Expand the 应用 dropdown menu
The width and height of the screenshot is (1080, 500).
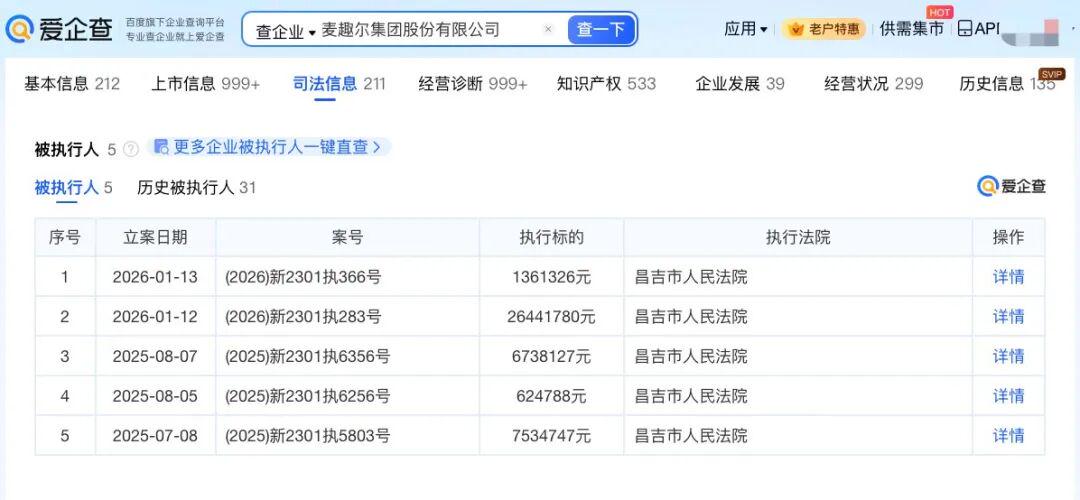[x=746, y=29]
